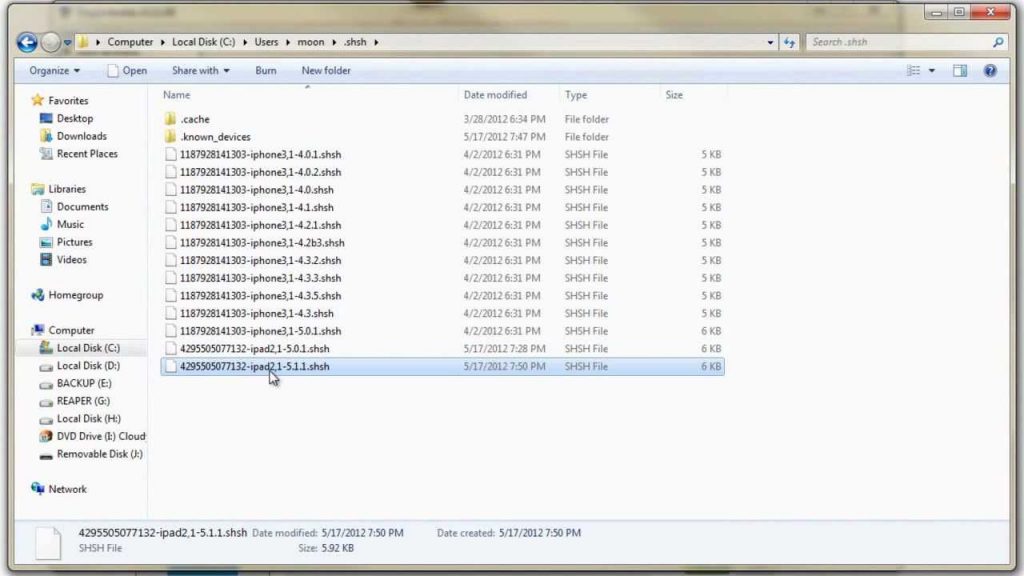
Task: Click the search magnifier icon
Action: 997,43
